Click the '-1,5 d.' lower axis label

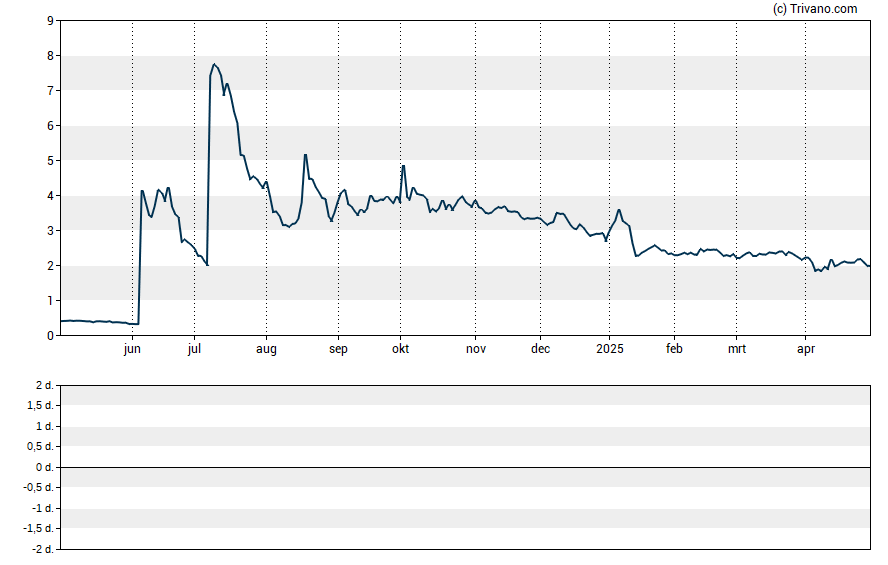39,529
